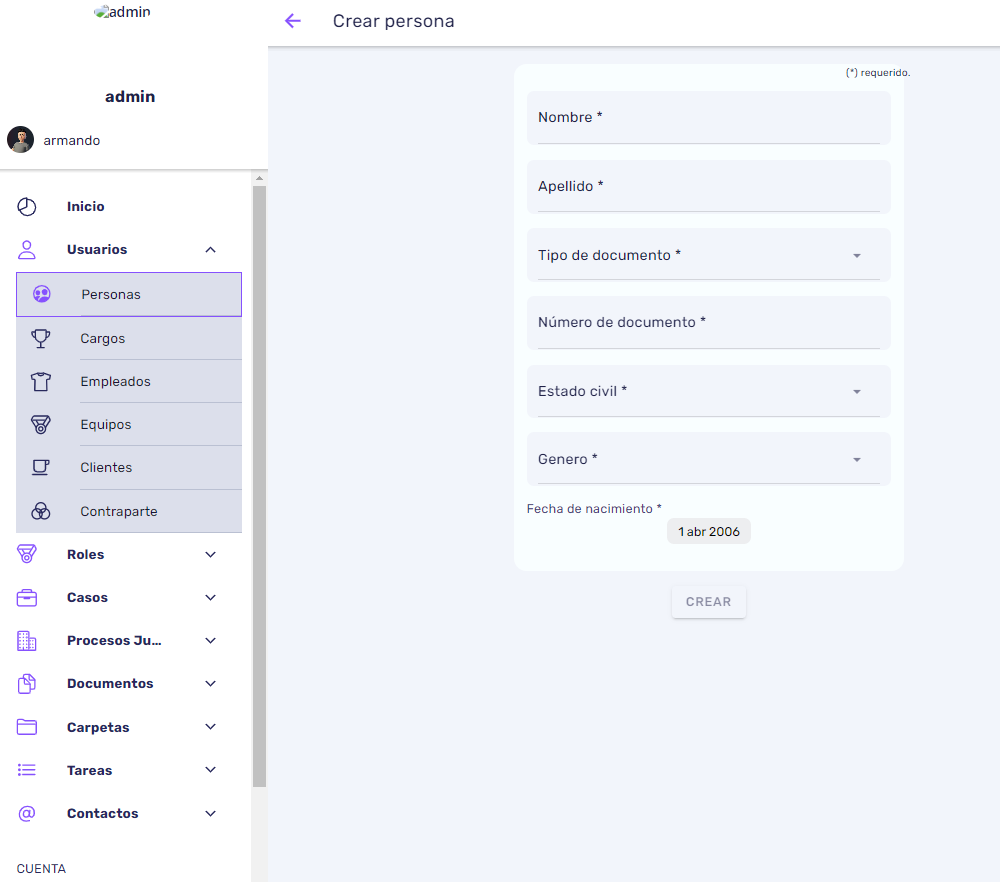
Task: Click the Usuarios menu label
Action: click(x=97, y=249)
